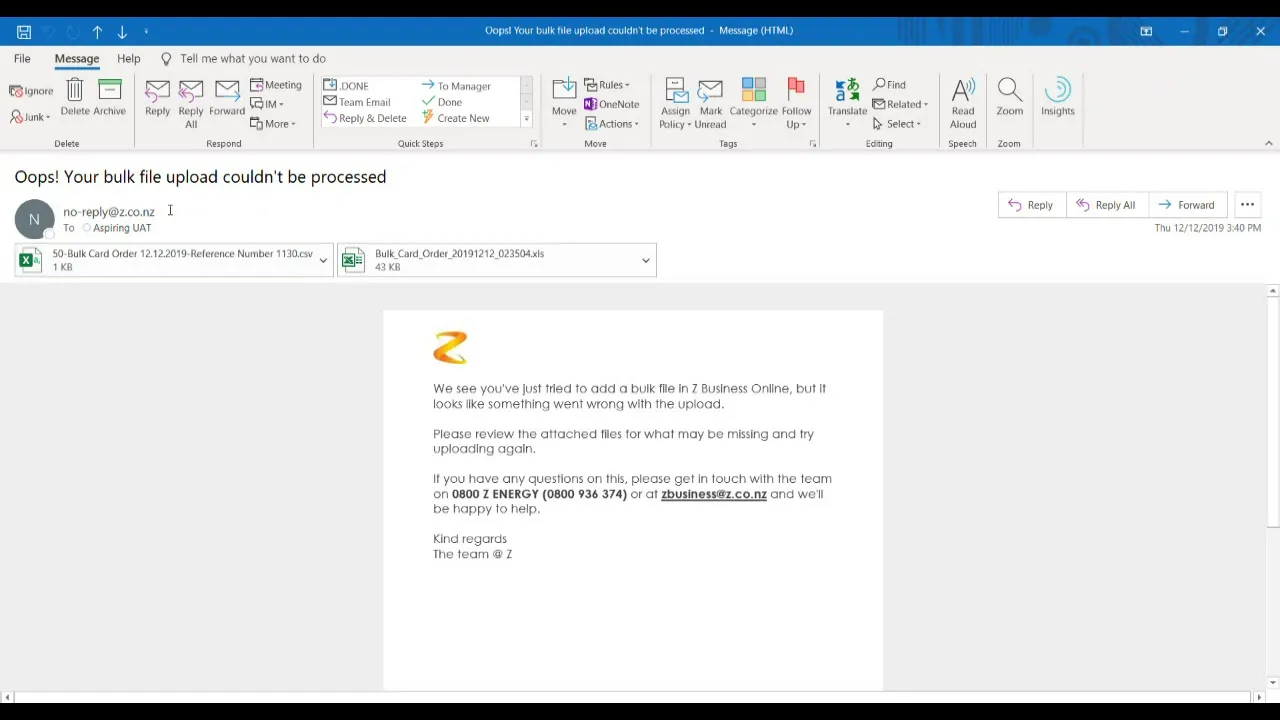Open Quick Steps dialog launcher
Image resolution: width=1280 pixels, height=720 pixels.
point(534,144)
